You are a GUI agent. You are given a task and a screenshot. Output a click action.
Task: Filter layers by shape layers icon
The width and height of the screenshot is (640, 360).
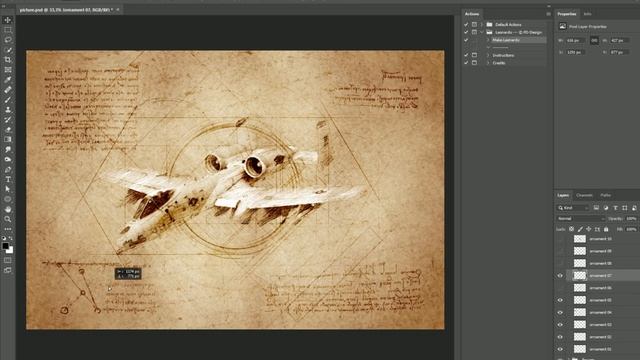624,208
